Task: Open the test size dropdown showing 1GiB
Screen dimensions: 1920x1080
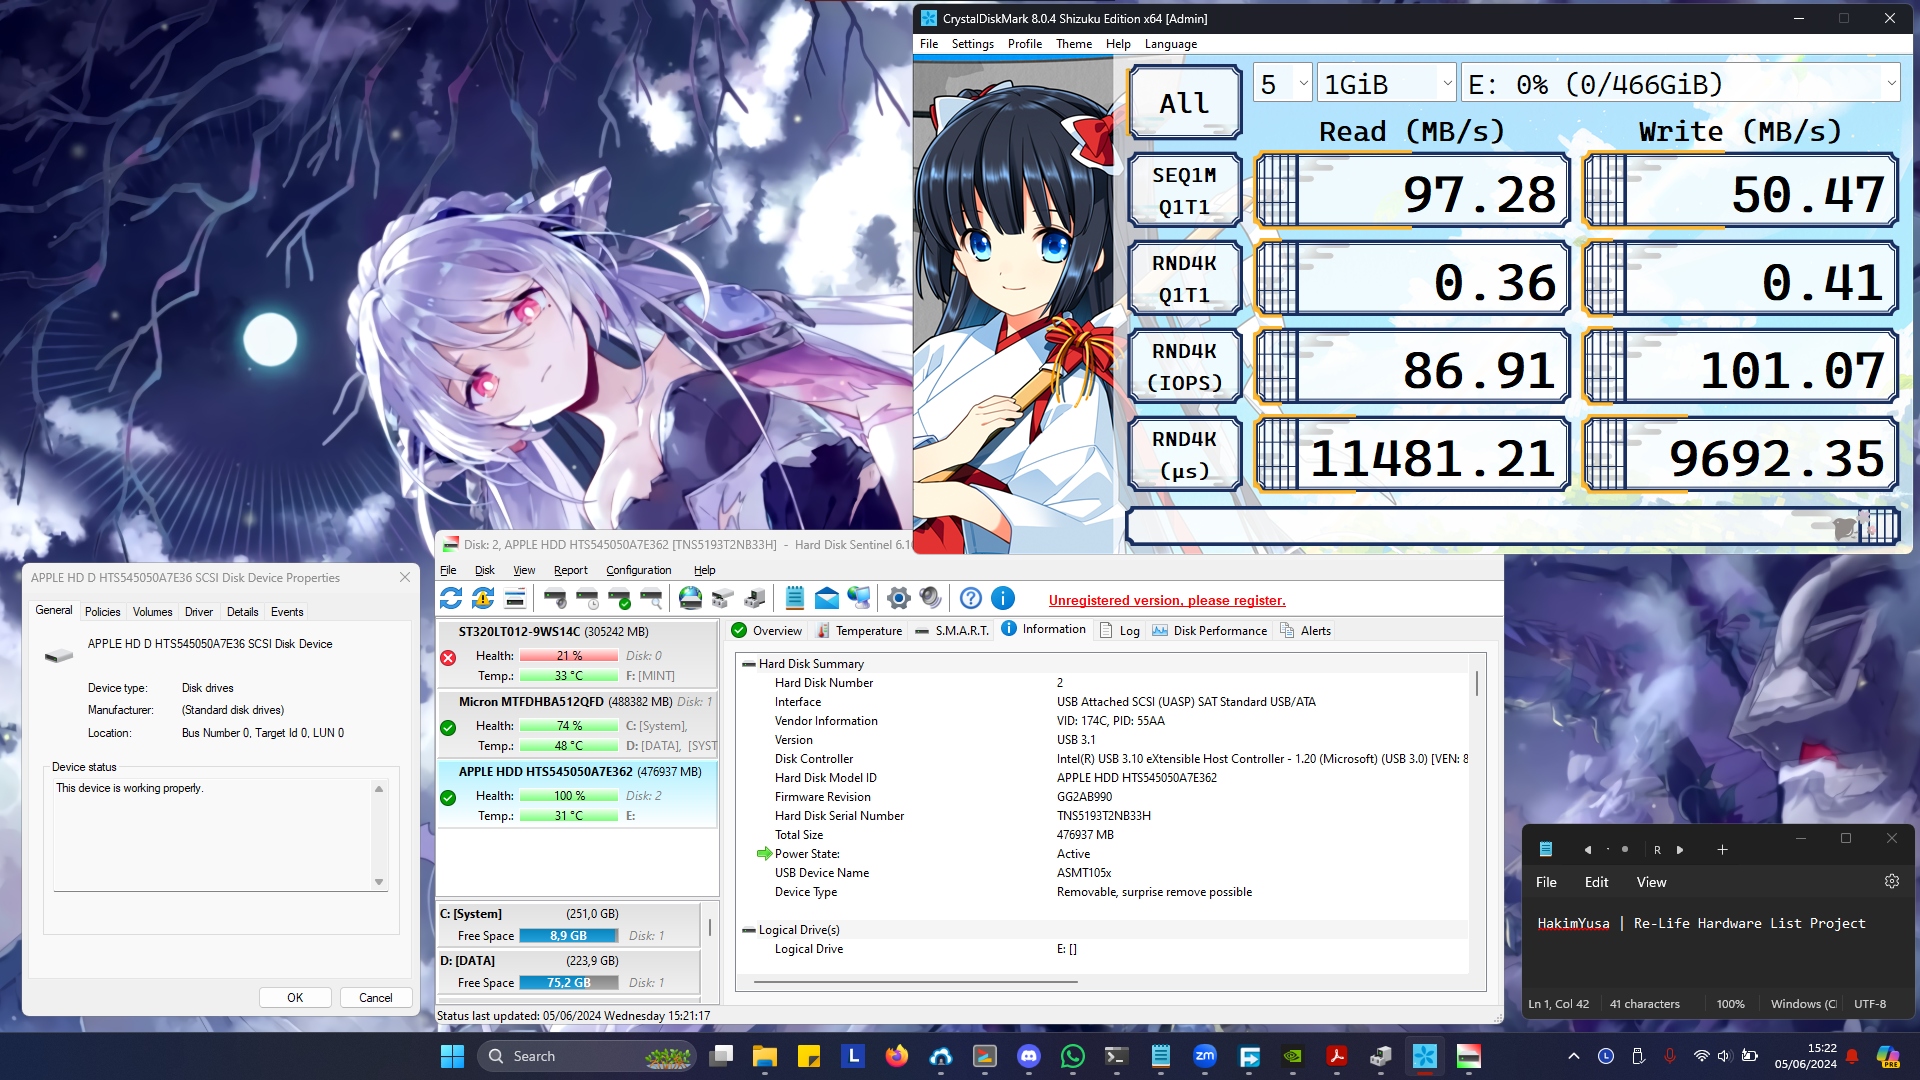Action: pos(1387,84)
